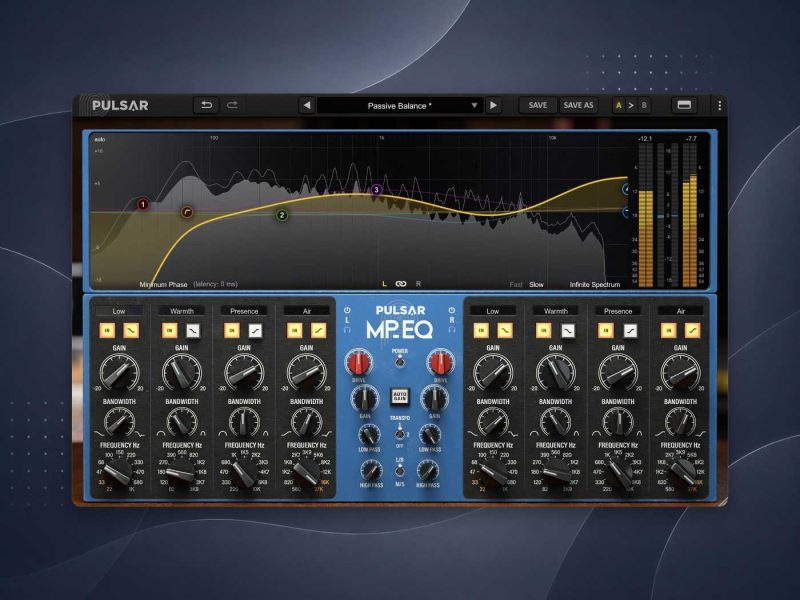800x600 pixels.
Task: Click the left channel Low GAIN knob
Action: tap(119, 371)
